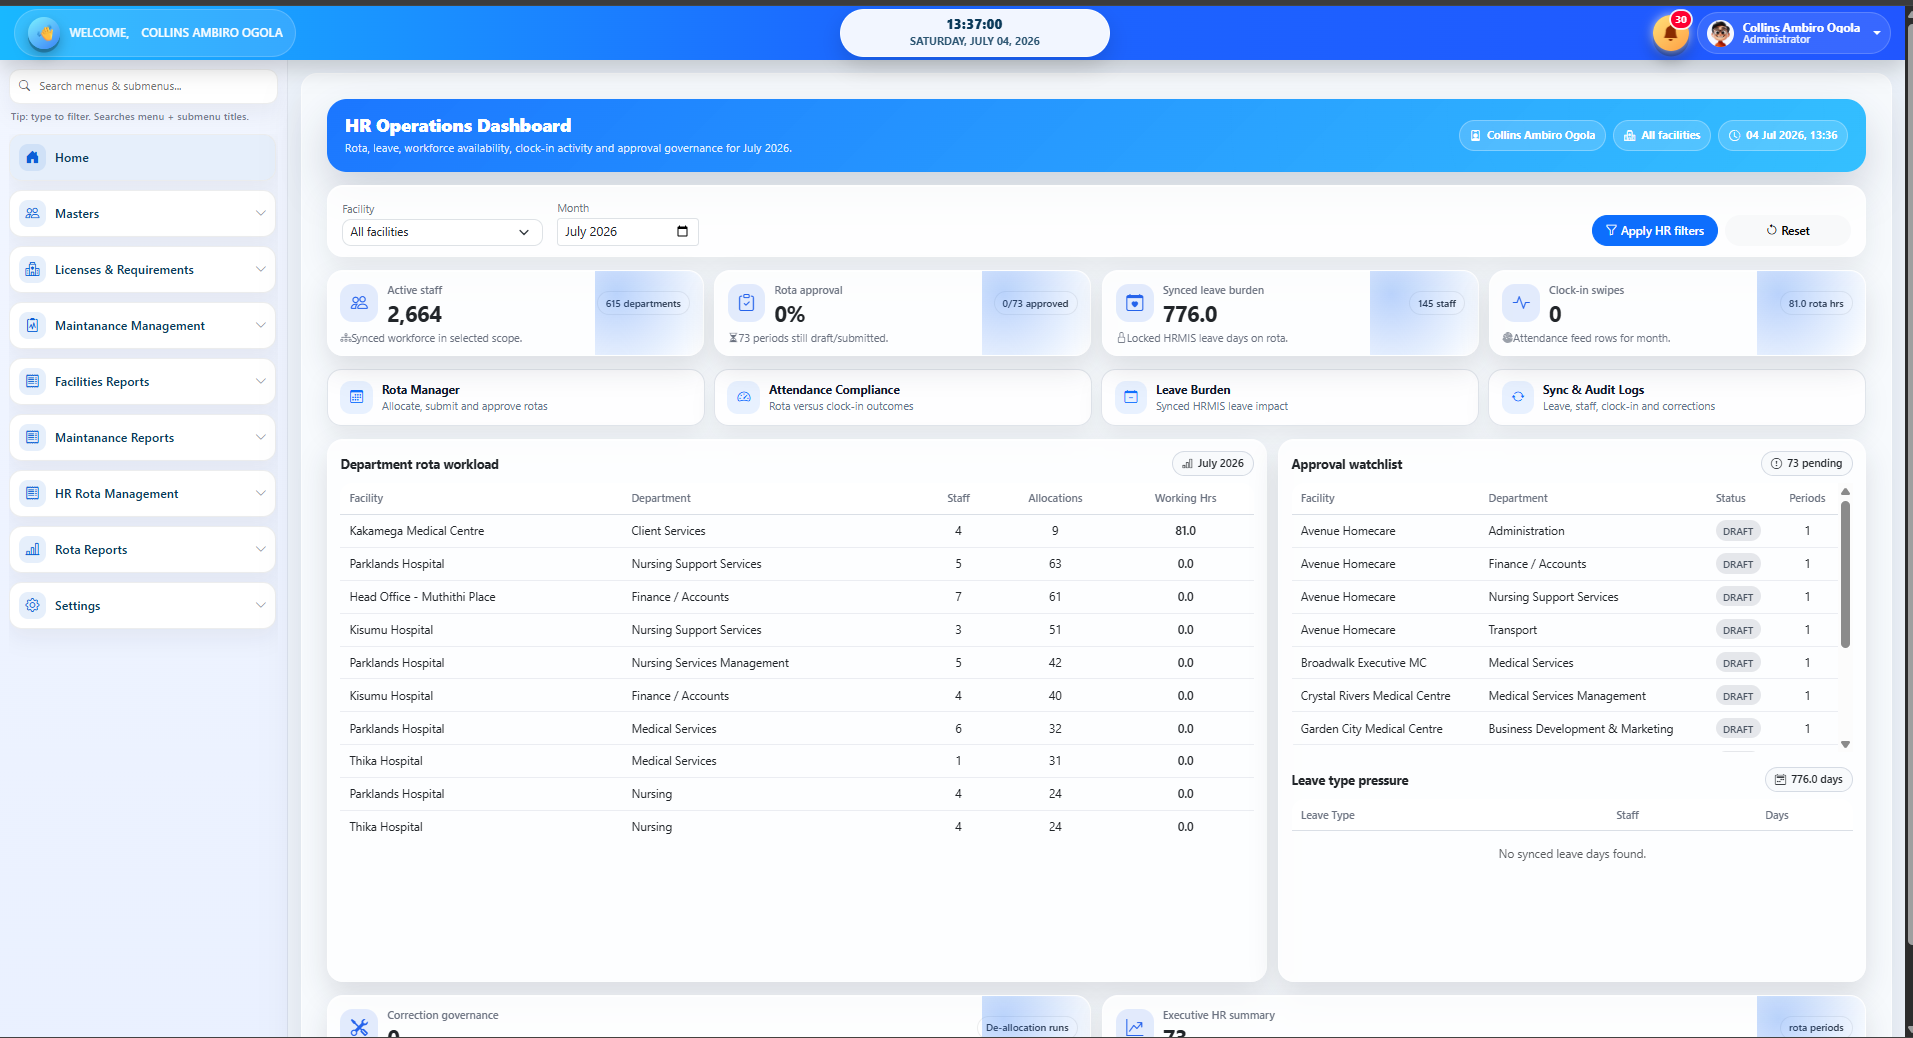The image size is (1913, 1038).
Task: Expand the Maintanance Management chevron
Action: [260, 325]
